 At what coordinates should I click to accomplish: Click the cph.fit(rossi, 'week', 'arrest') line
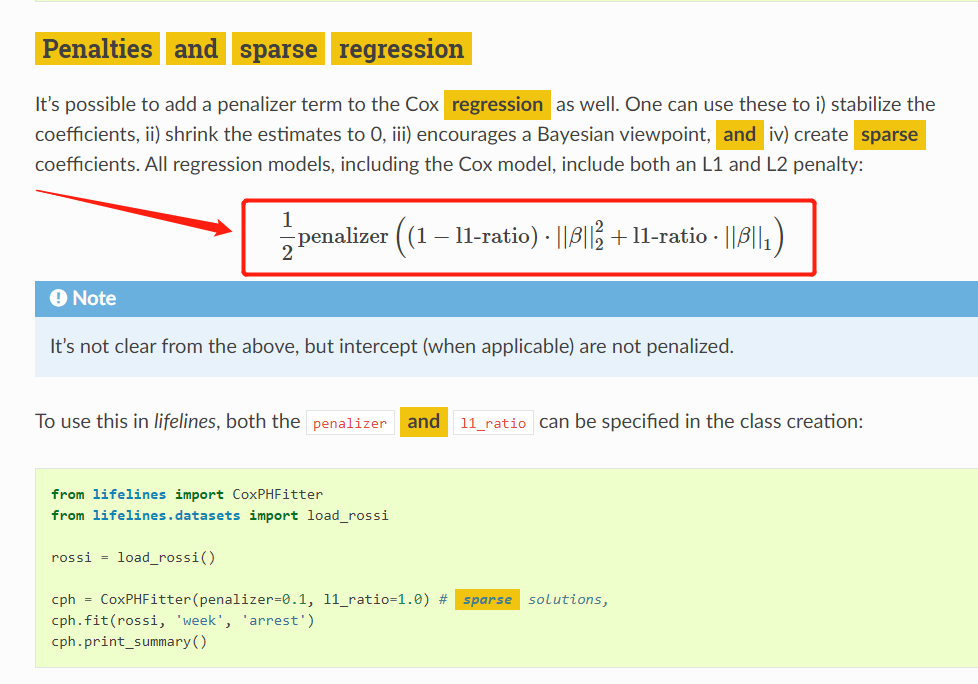point(183,620)
